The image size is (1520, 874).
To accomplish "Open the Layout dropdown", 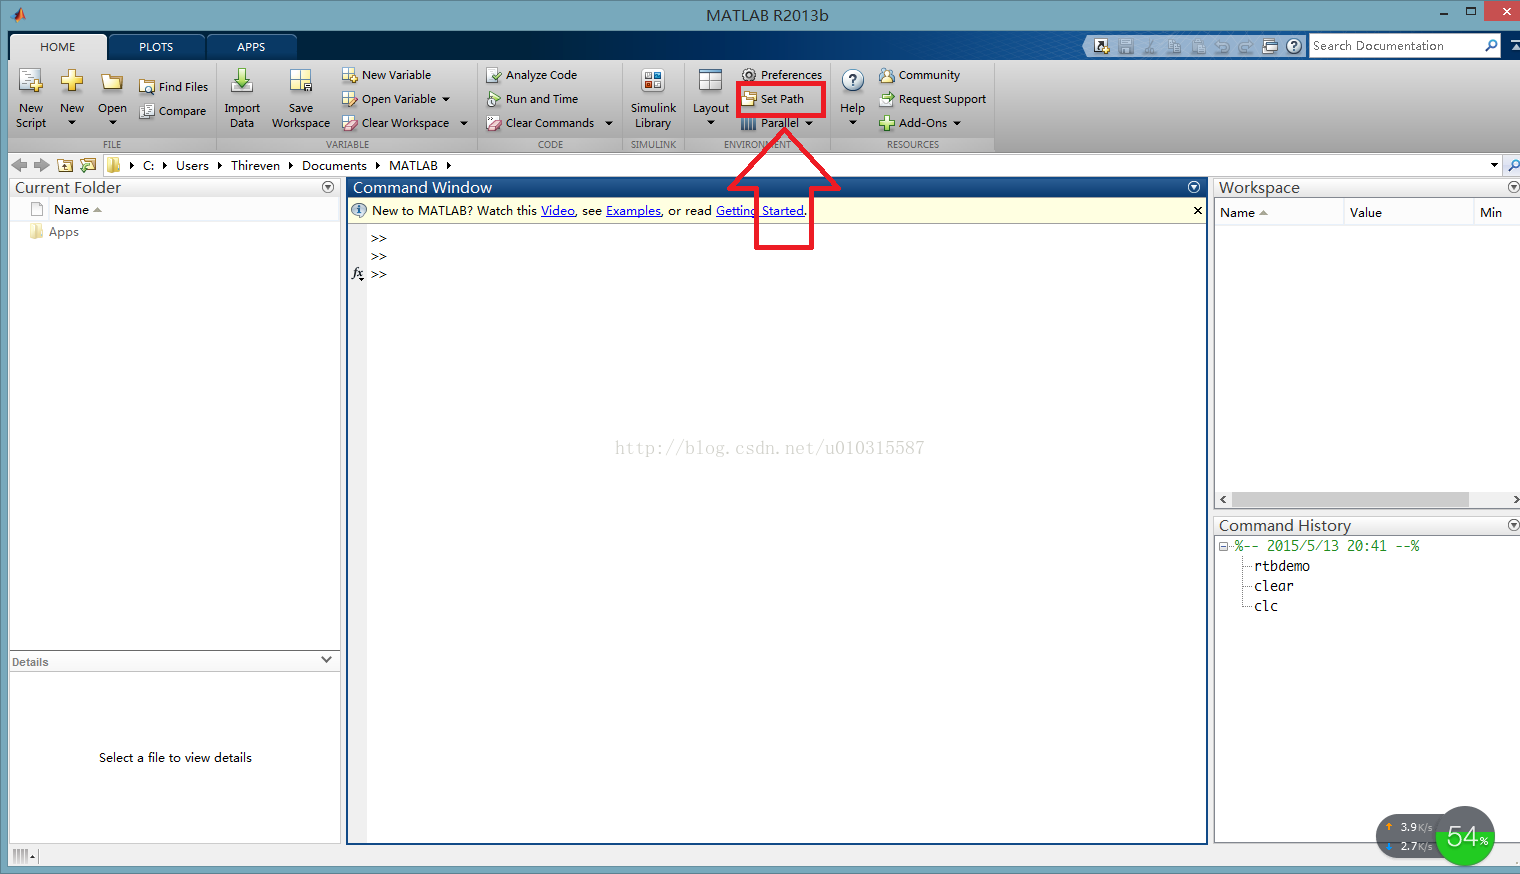I will (x=711, y=98).
